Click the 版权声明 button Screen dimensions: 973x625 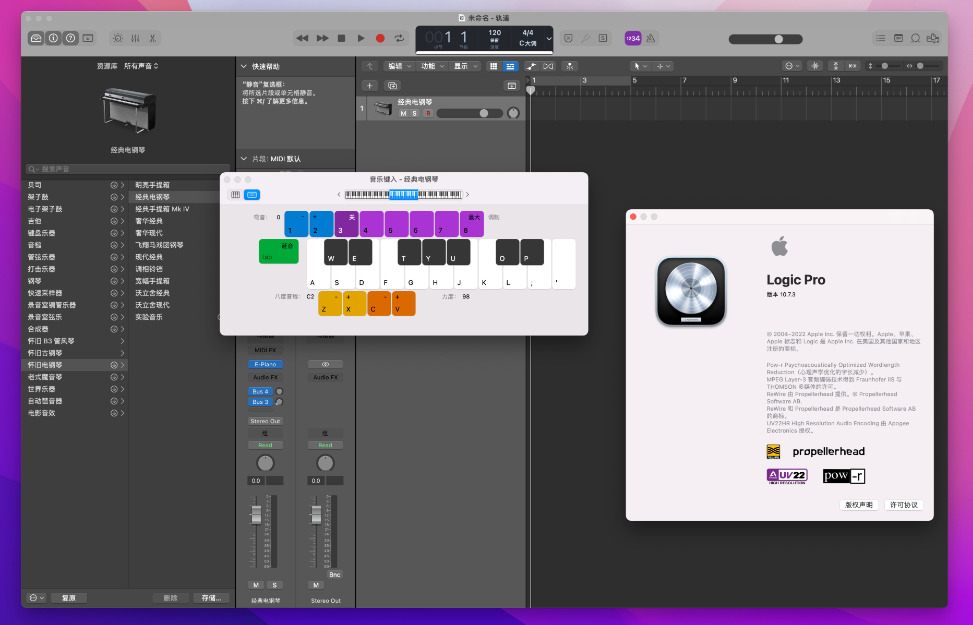(858, 505)
